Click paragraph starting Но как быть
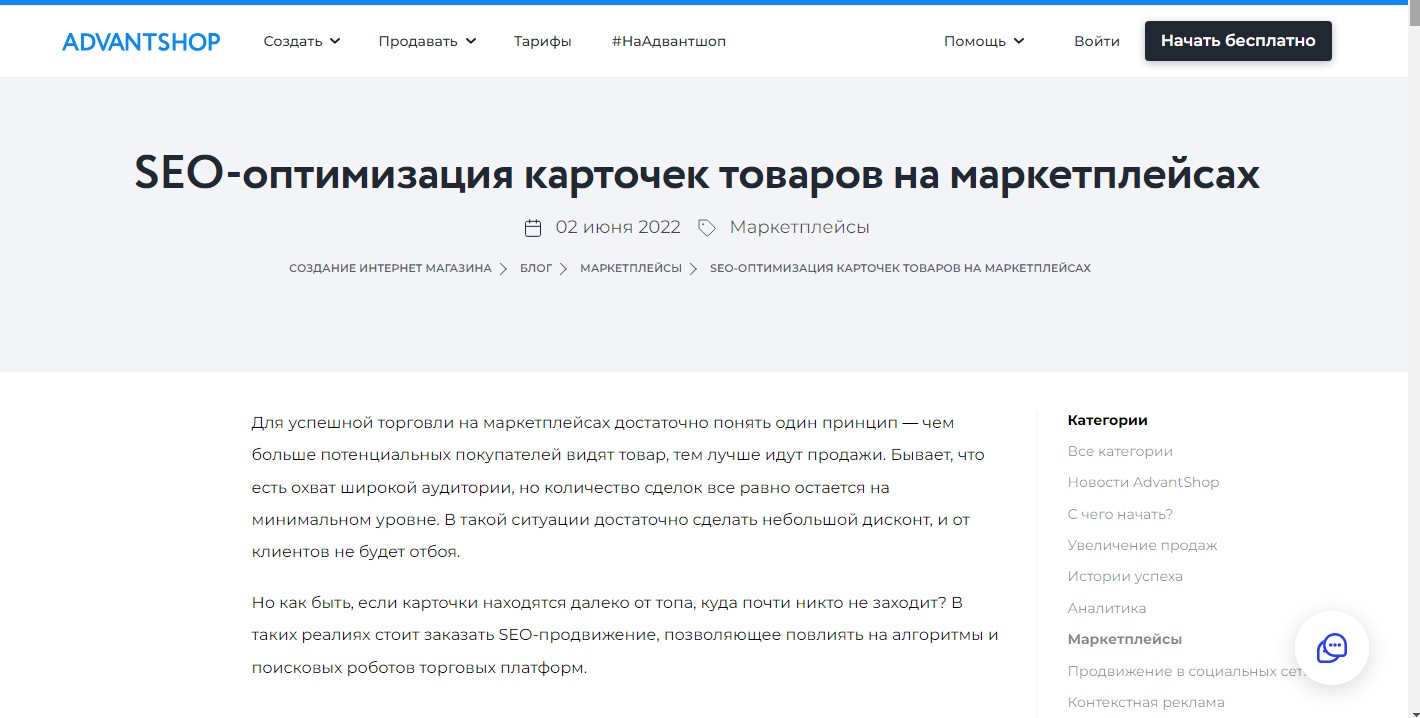Image resolution: width=1420 pixels, height=718 pixels. (625, 635)
